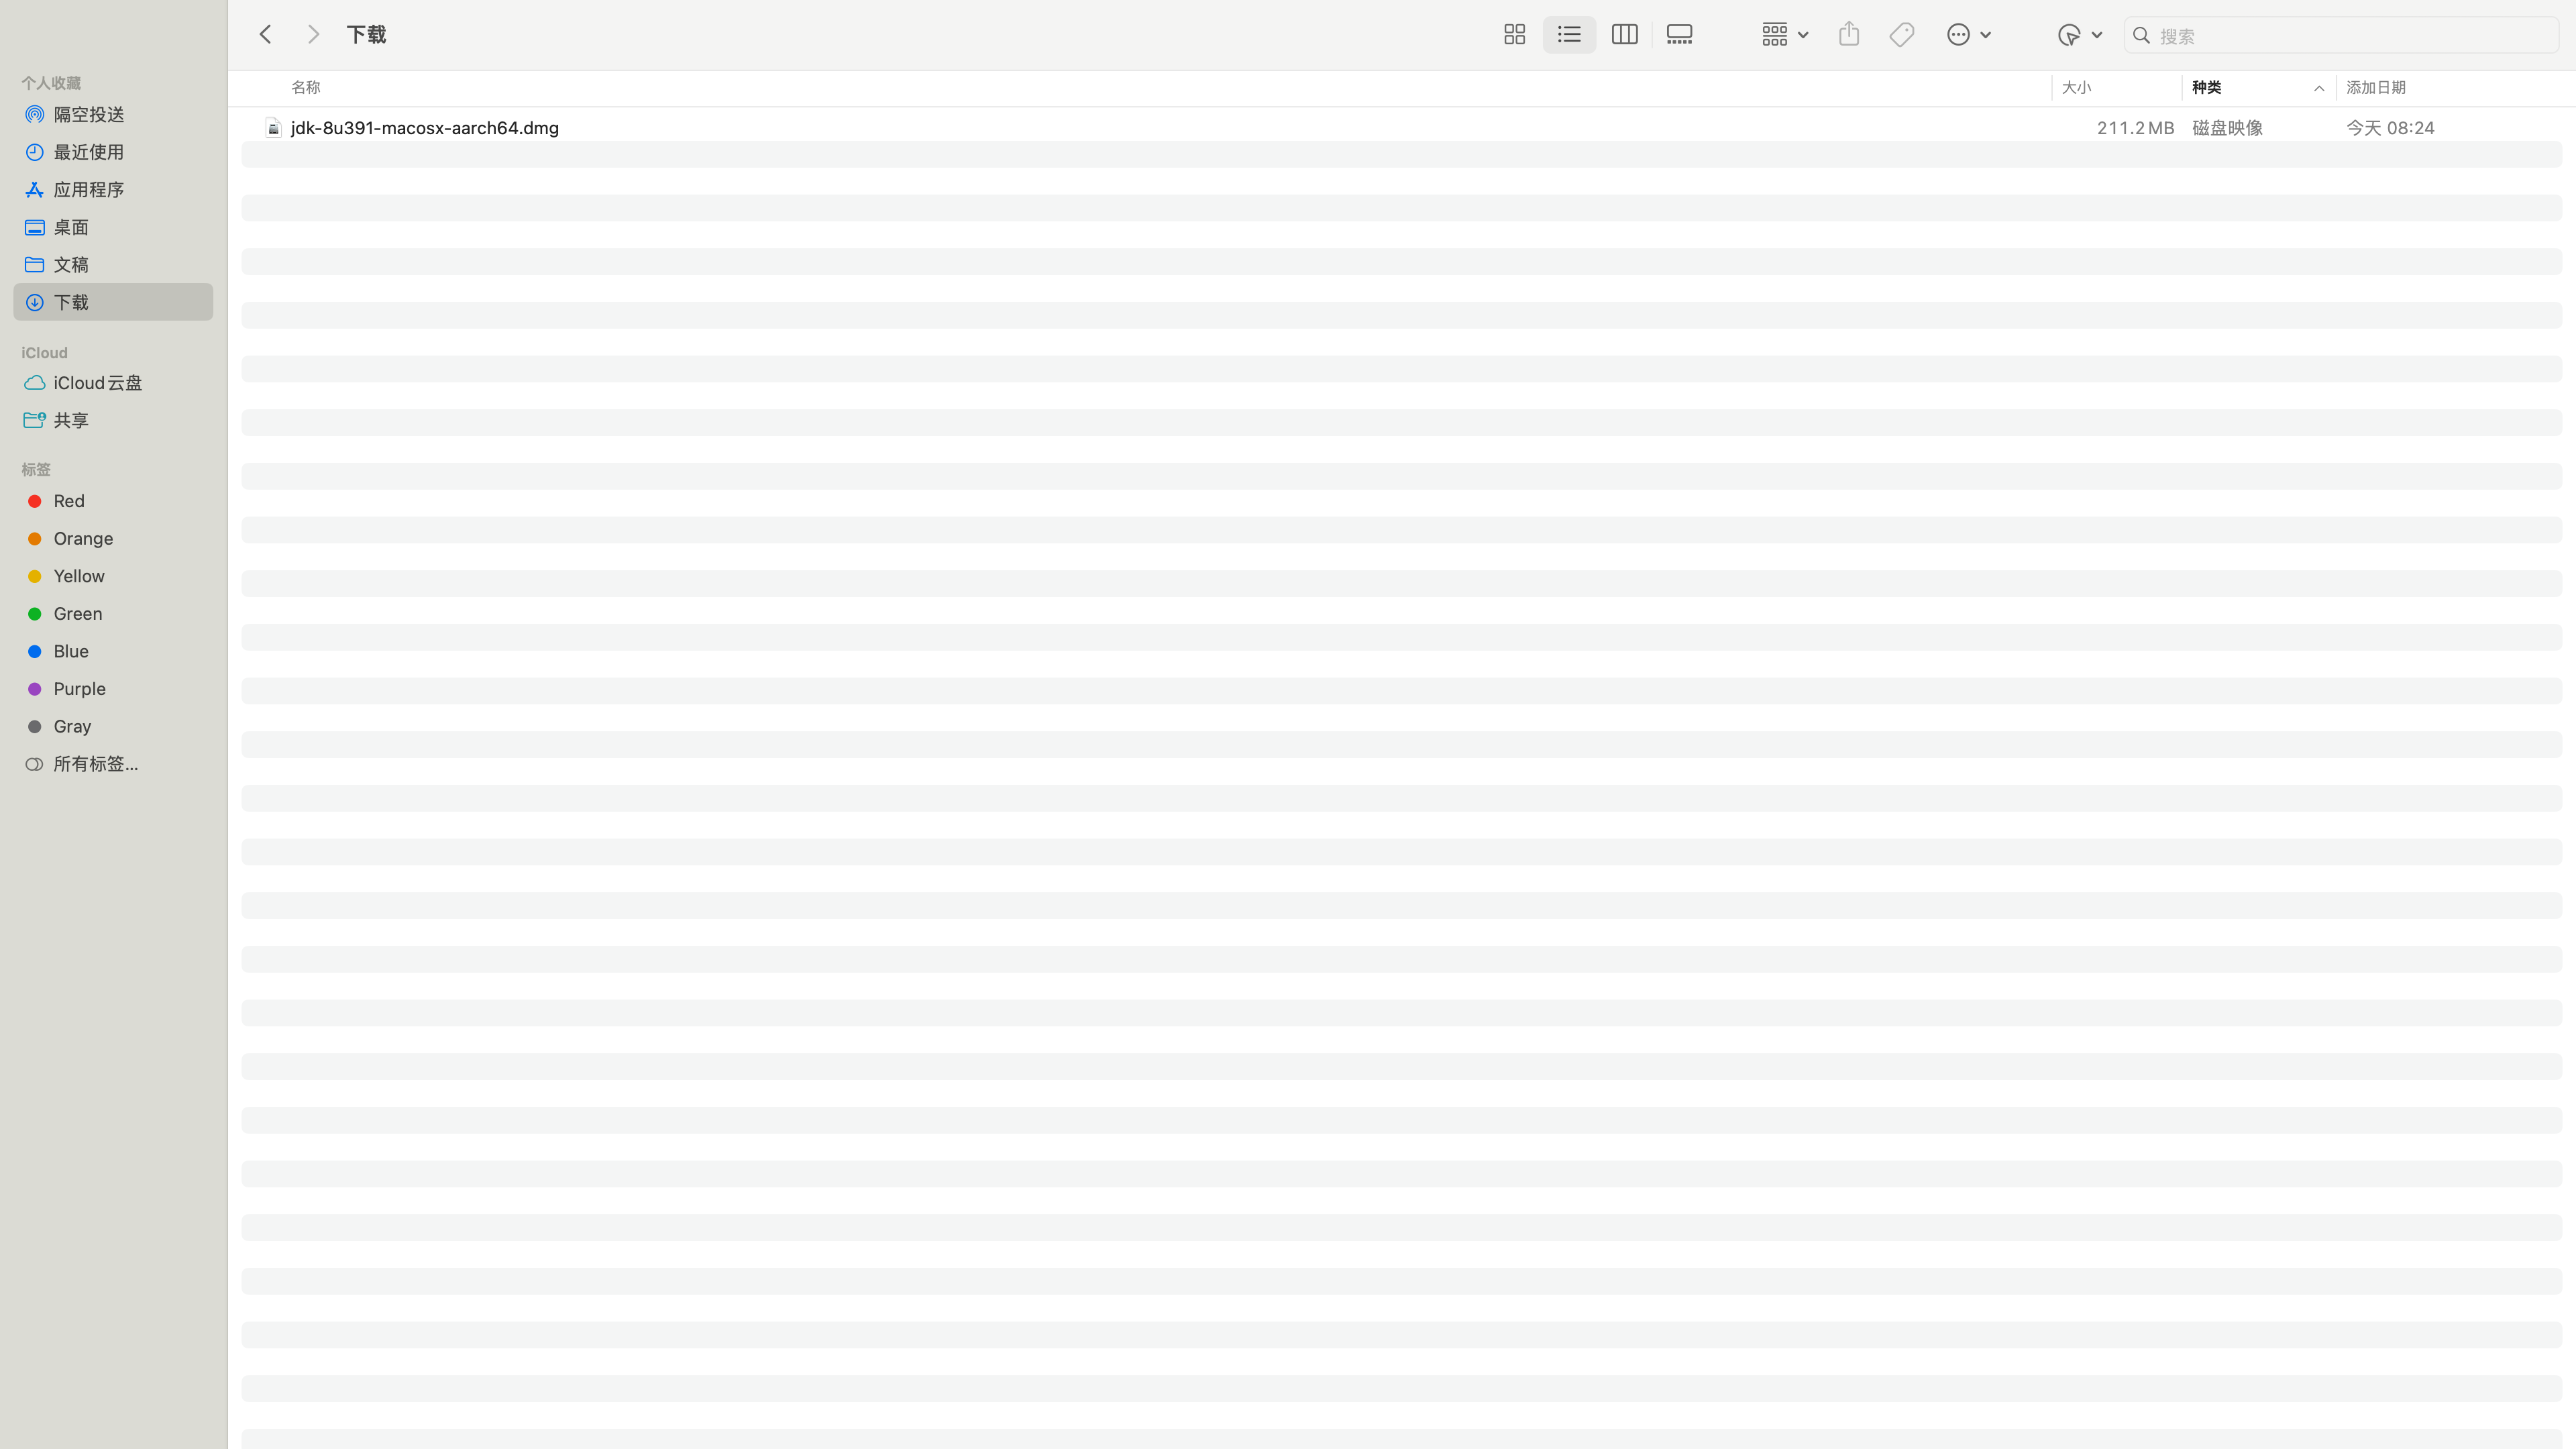Click the 标签 section header
Viewport: 2576px width, 1449px height.
36,470
